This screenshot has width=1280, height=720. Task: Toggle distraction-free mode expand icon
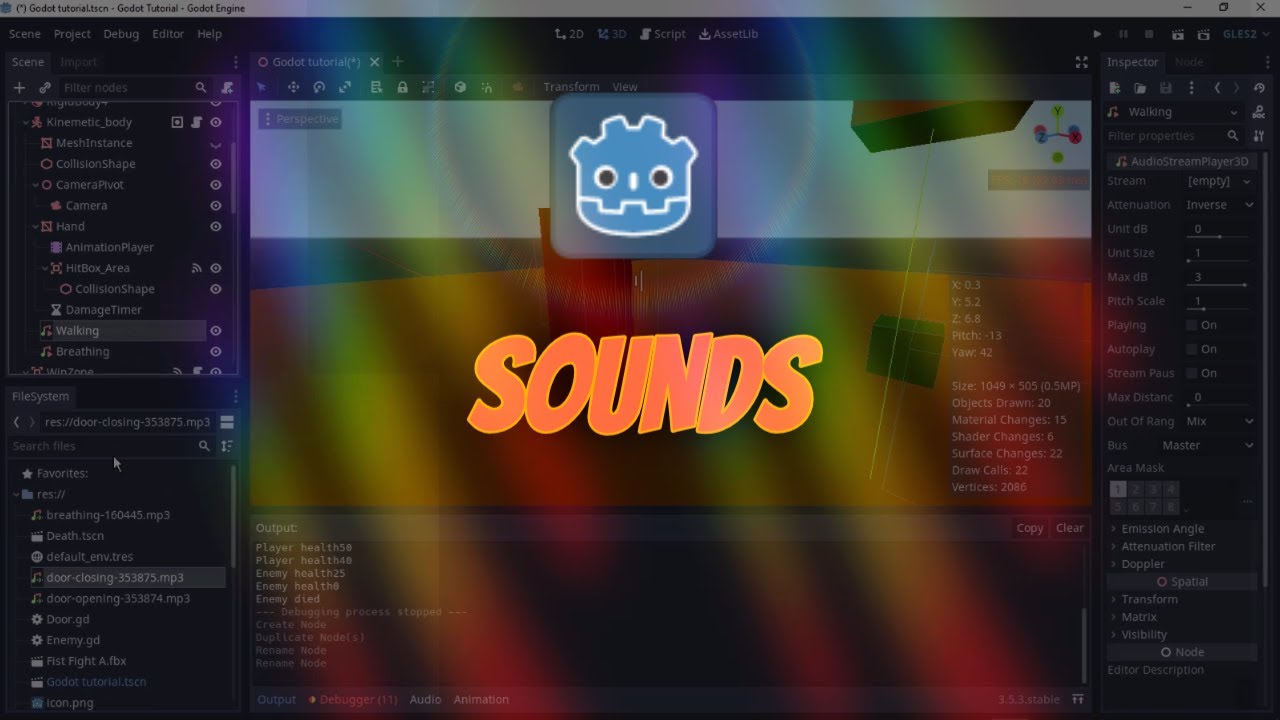[x=1081, y=62]
